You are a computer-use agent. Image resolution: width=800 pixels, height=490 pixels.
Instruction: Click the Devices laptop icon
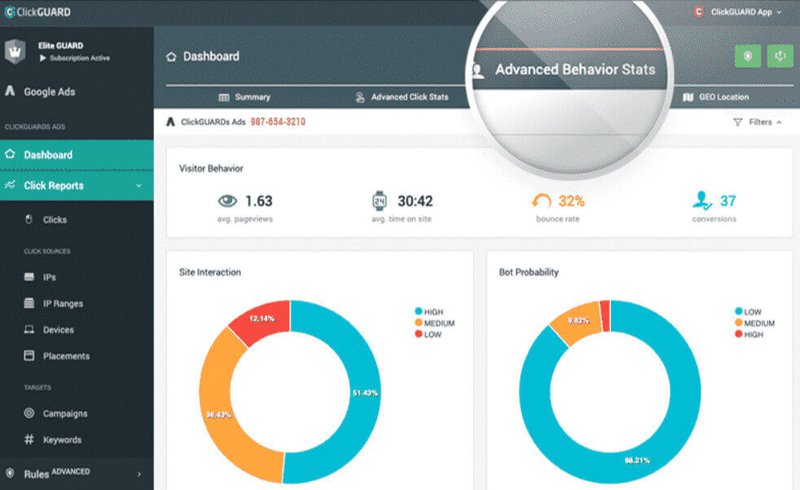click(x=29, y=329)
